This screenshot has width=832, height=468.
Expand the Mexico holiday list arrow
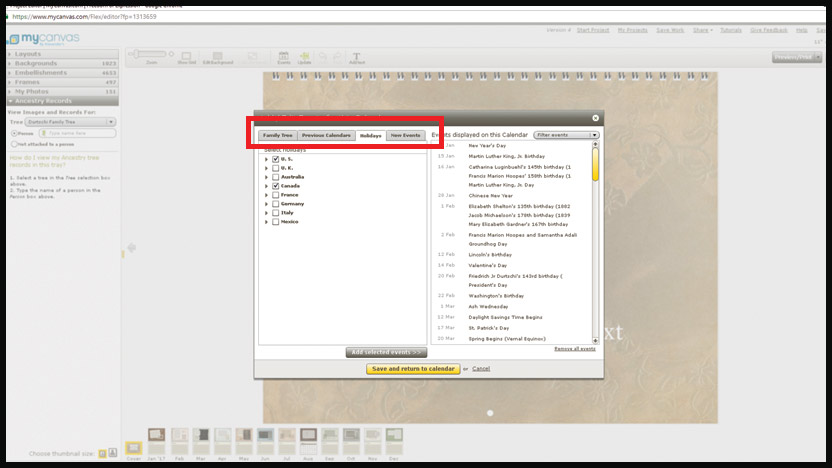click(266, 222)
